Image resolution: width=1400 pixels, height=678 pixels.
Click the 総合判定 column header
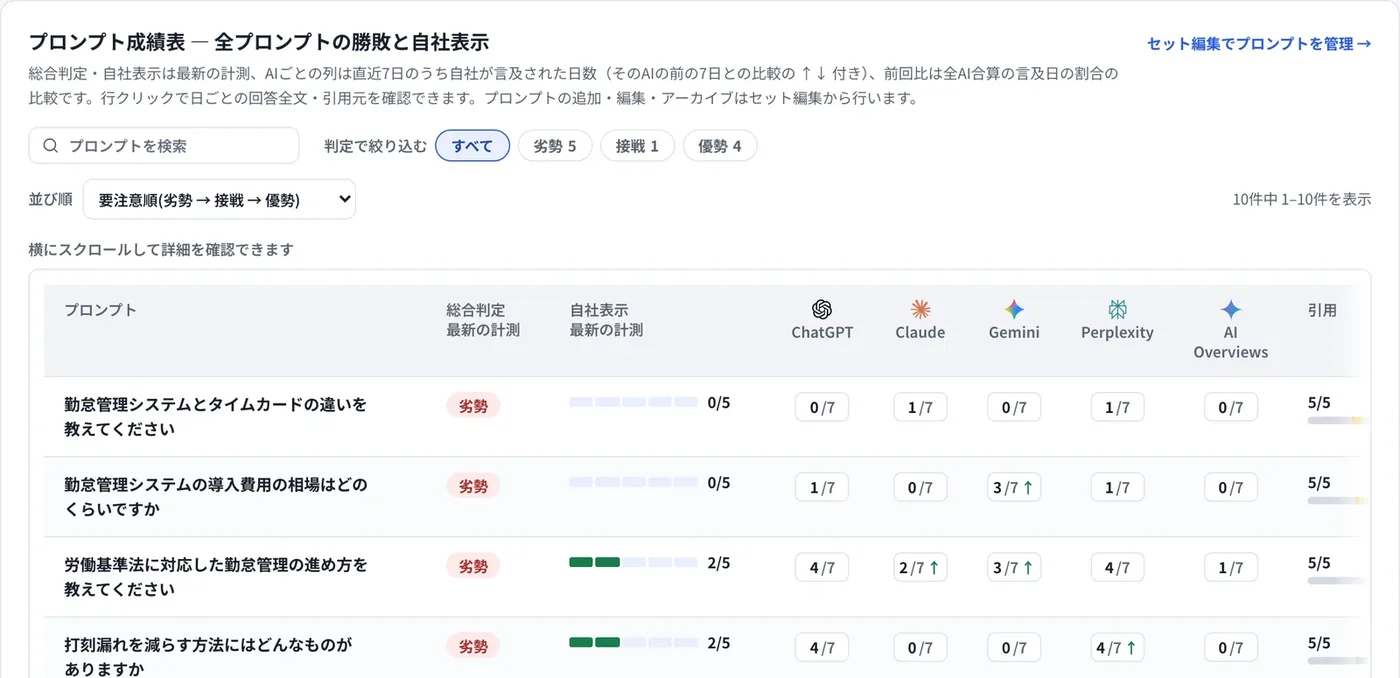coord(483,320)
